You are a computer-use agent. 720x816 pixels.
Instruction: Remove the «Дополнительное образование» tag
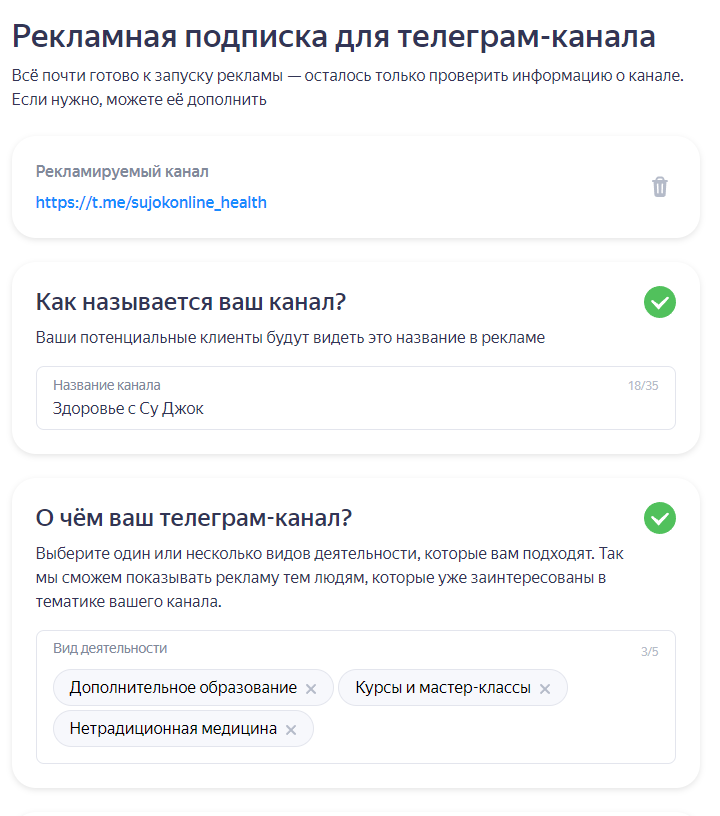point(310,687)
